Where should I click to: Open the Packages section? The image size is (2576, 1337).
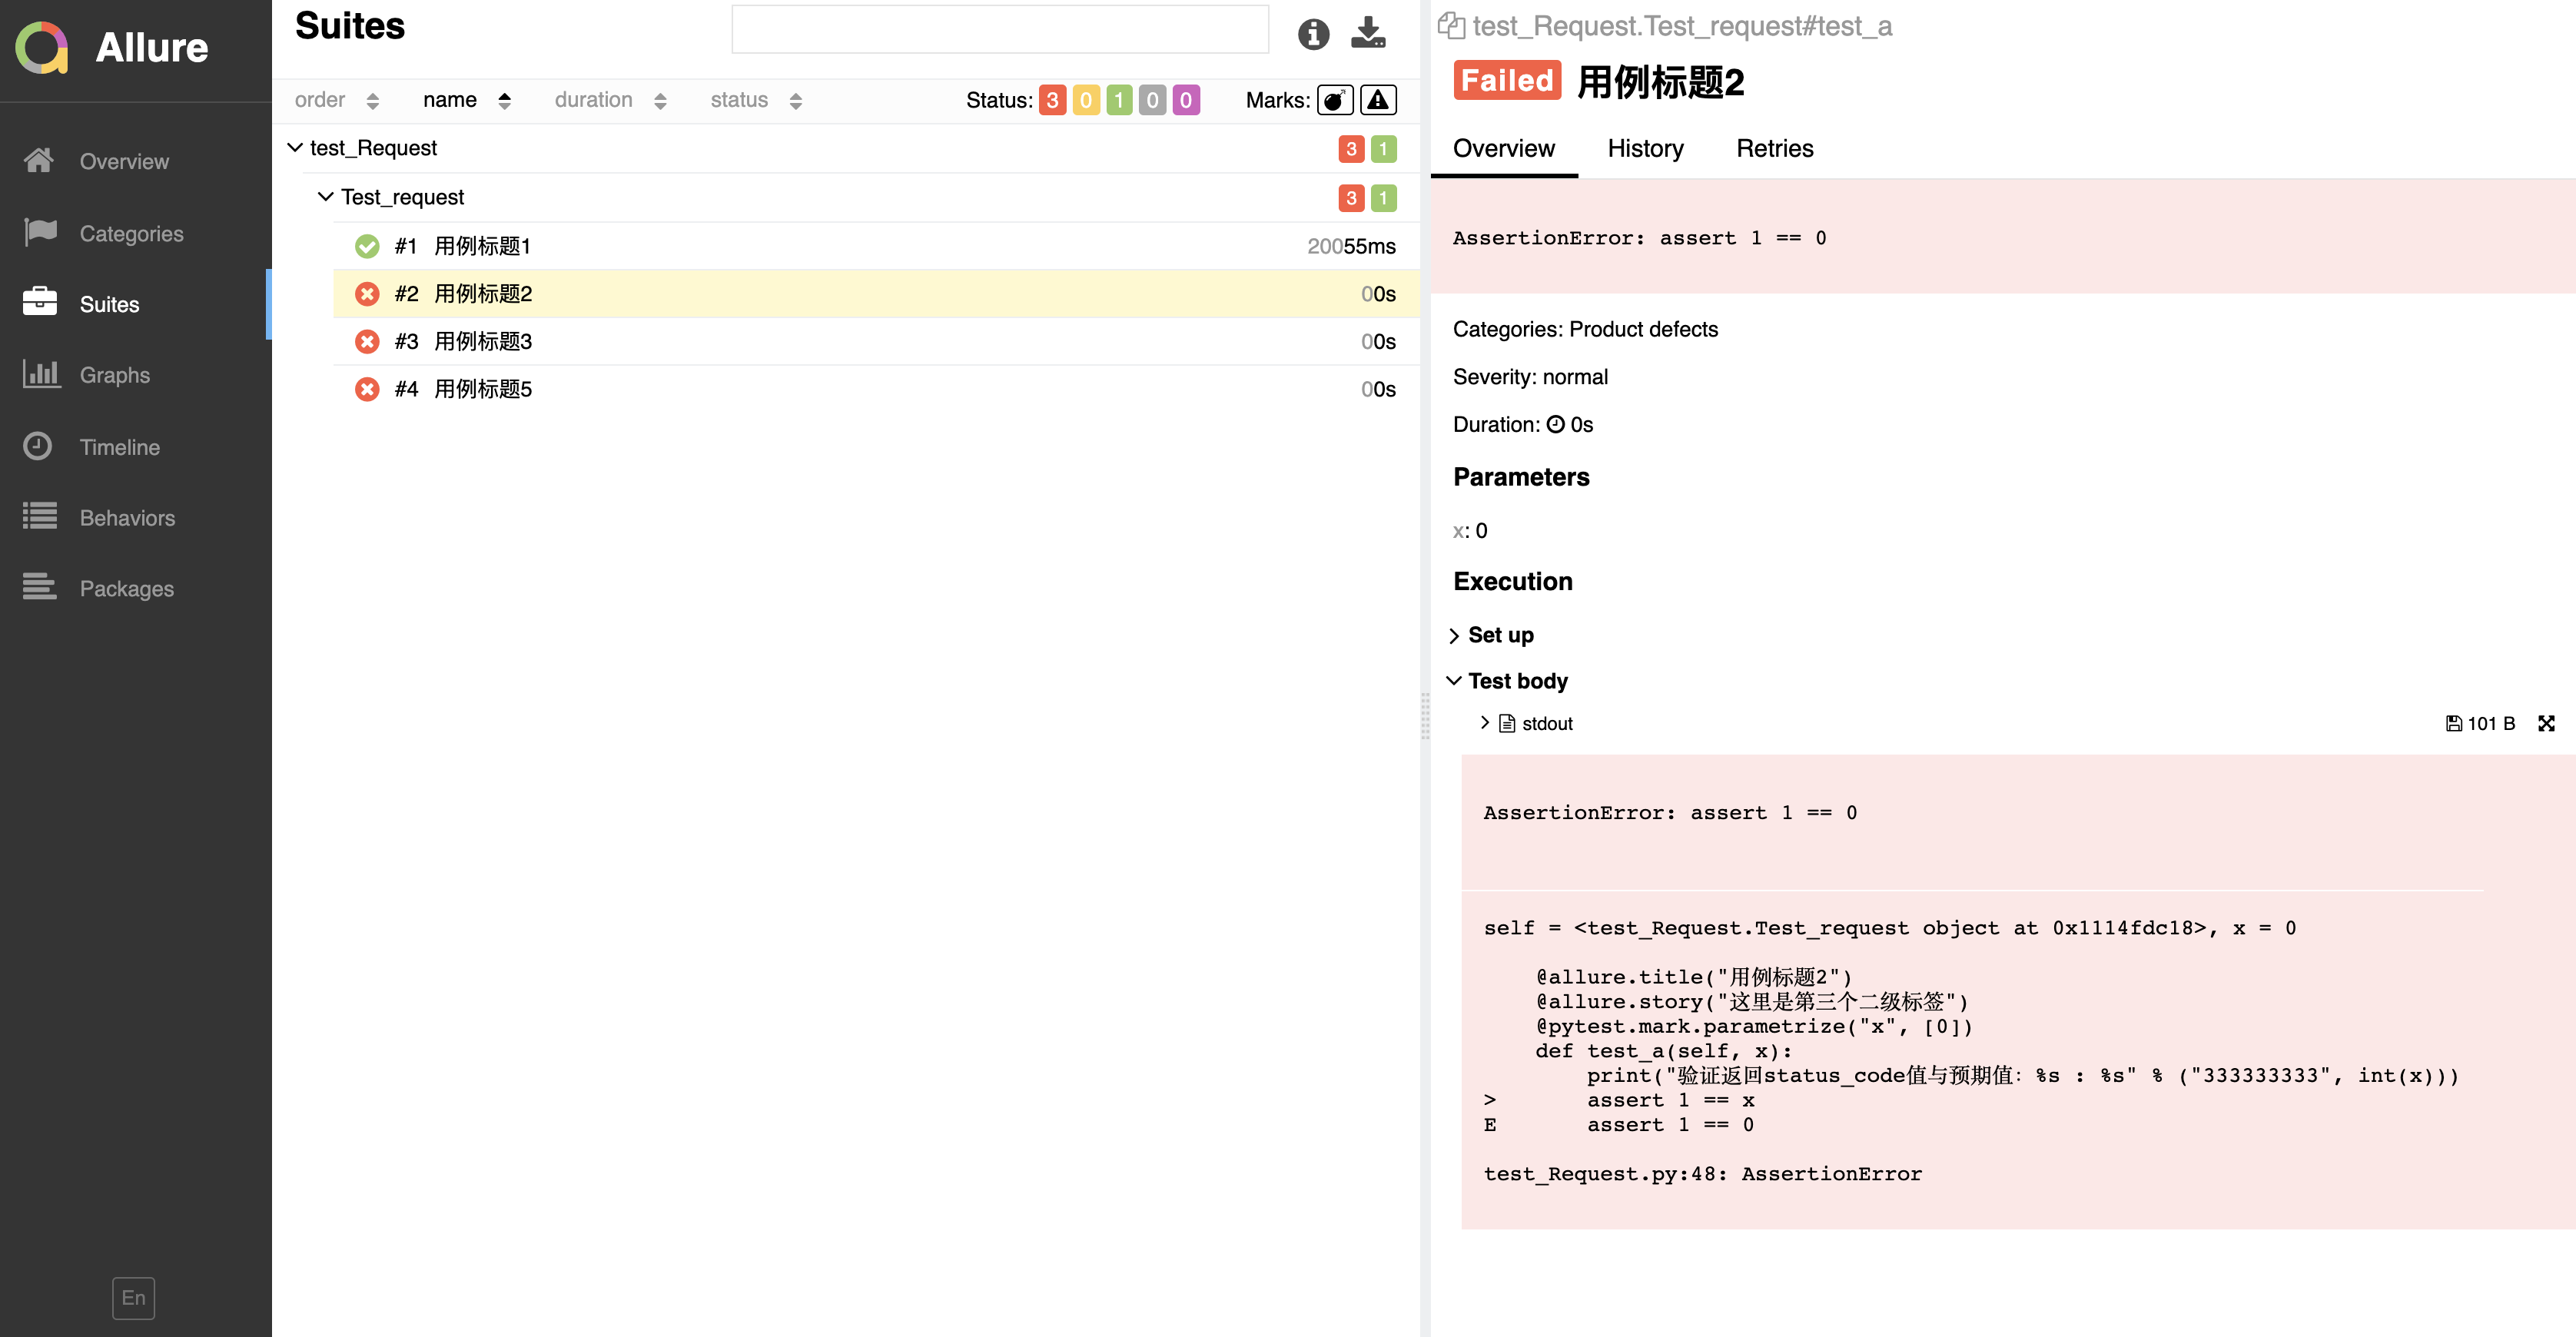(x=127, y=588)
